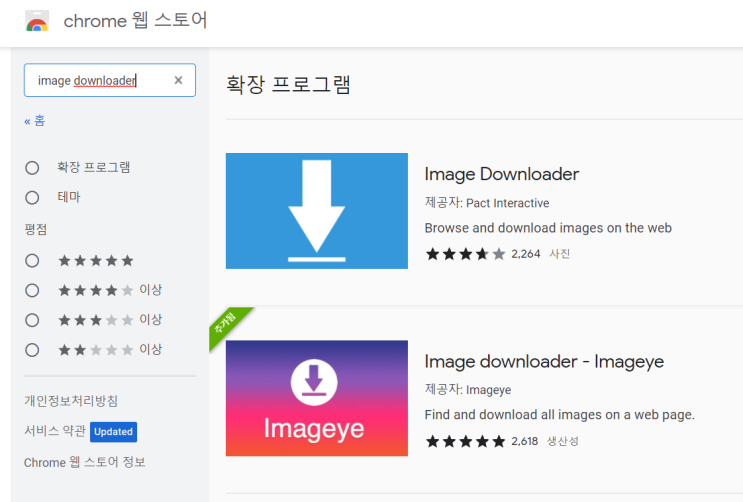Click the '확장 프로그램' results section heading
Screen dimensions: 743x502
(x=288, y=84)
